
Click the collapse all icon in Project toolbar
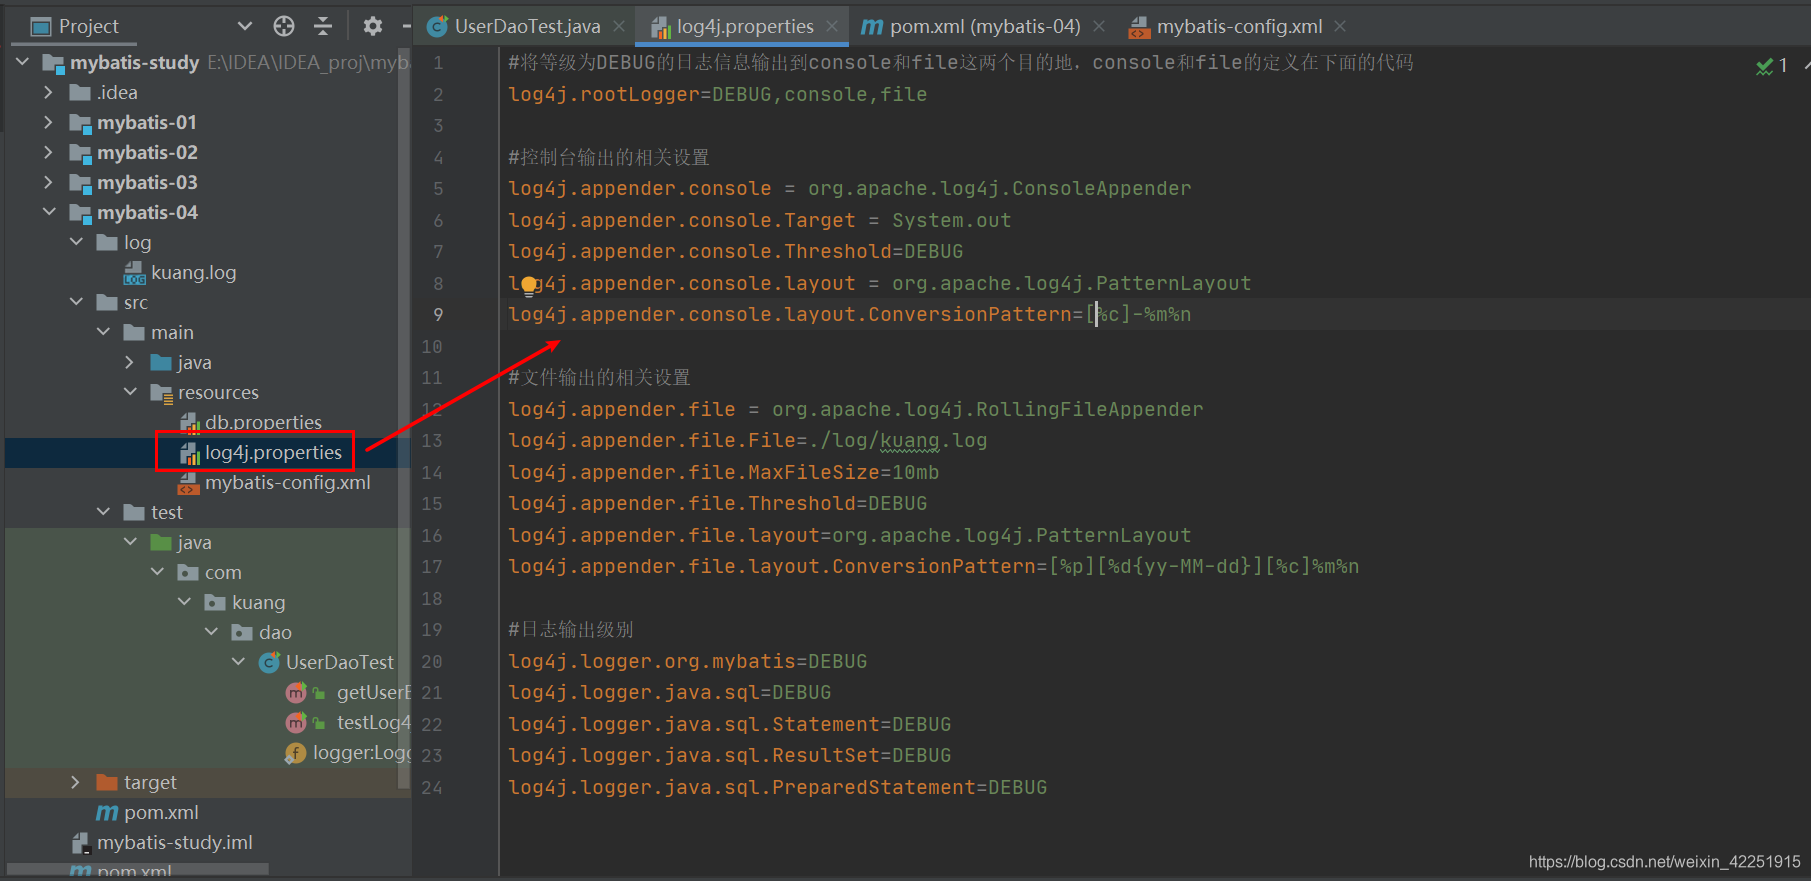point(322,26)
